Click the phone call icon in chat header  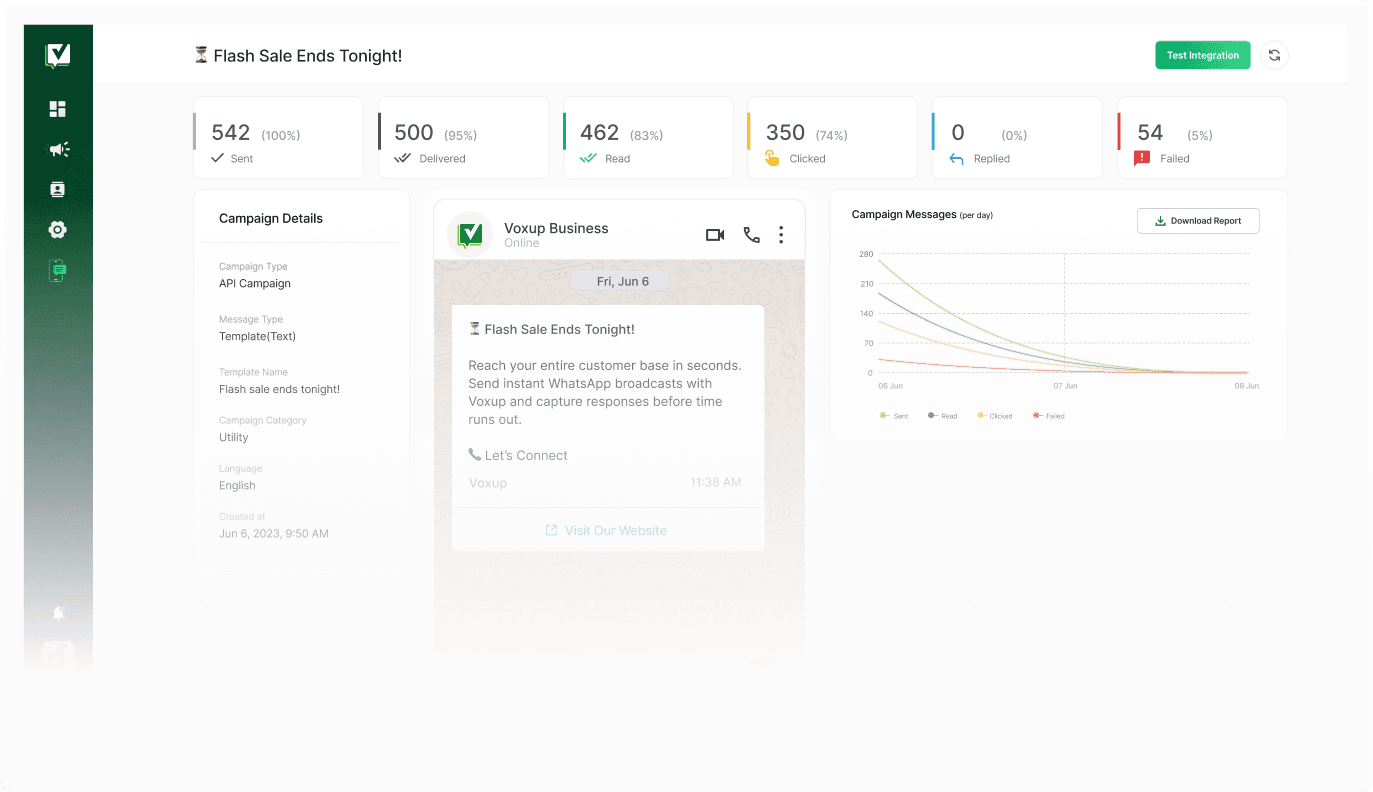(751, 235)
